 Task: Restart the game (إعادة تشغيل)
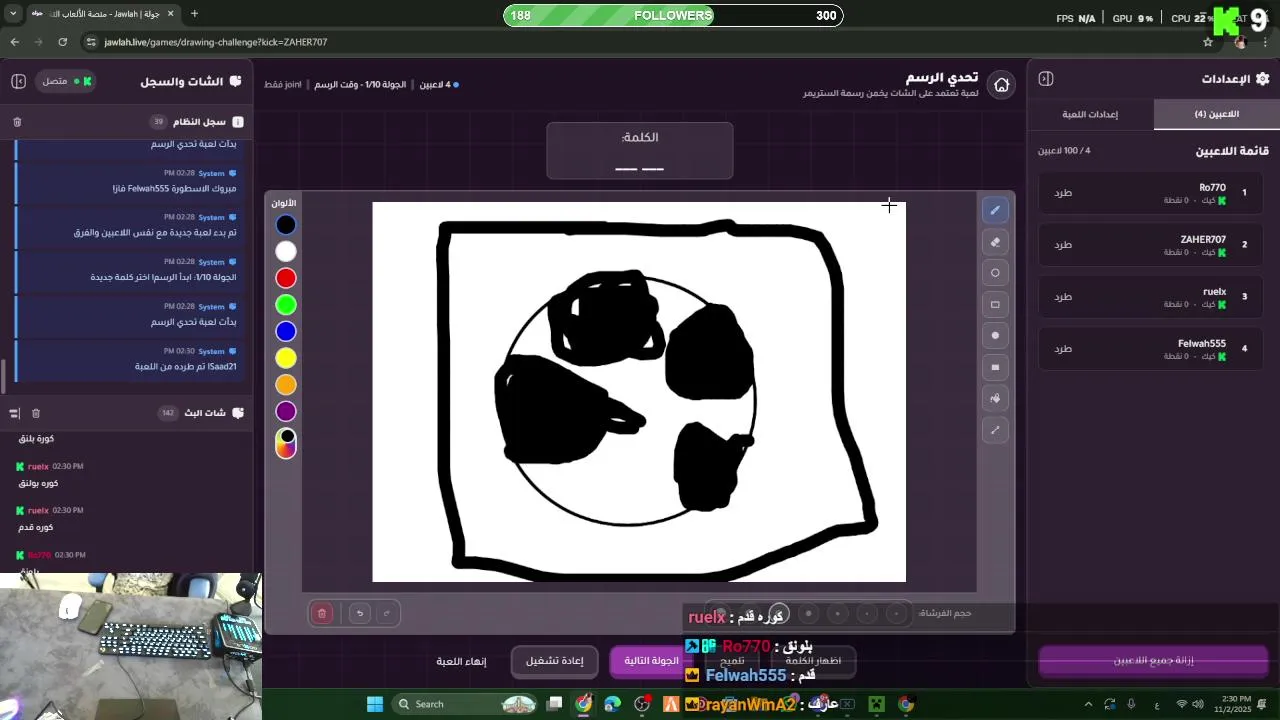point(555,661)
